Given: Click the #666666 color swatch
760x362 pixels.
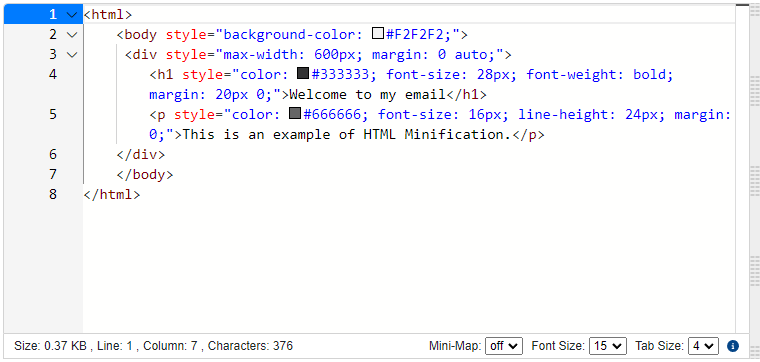Looking at the screenshot, I should tap(295, 113).
